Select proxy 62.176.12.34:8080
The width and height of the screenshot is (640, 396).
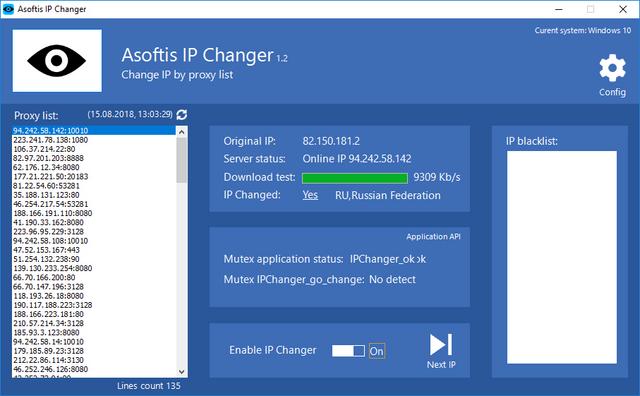tap(94, 167)
